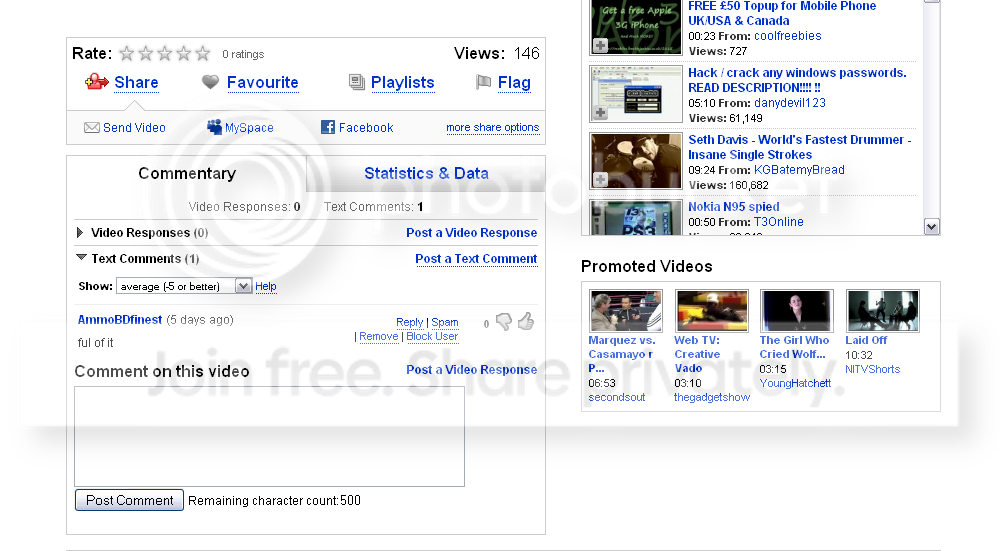Give thumbs down to AmmoBDfinest comment

coord(504,322)
